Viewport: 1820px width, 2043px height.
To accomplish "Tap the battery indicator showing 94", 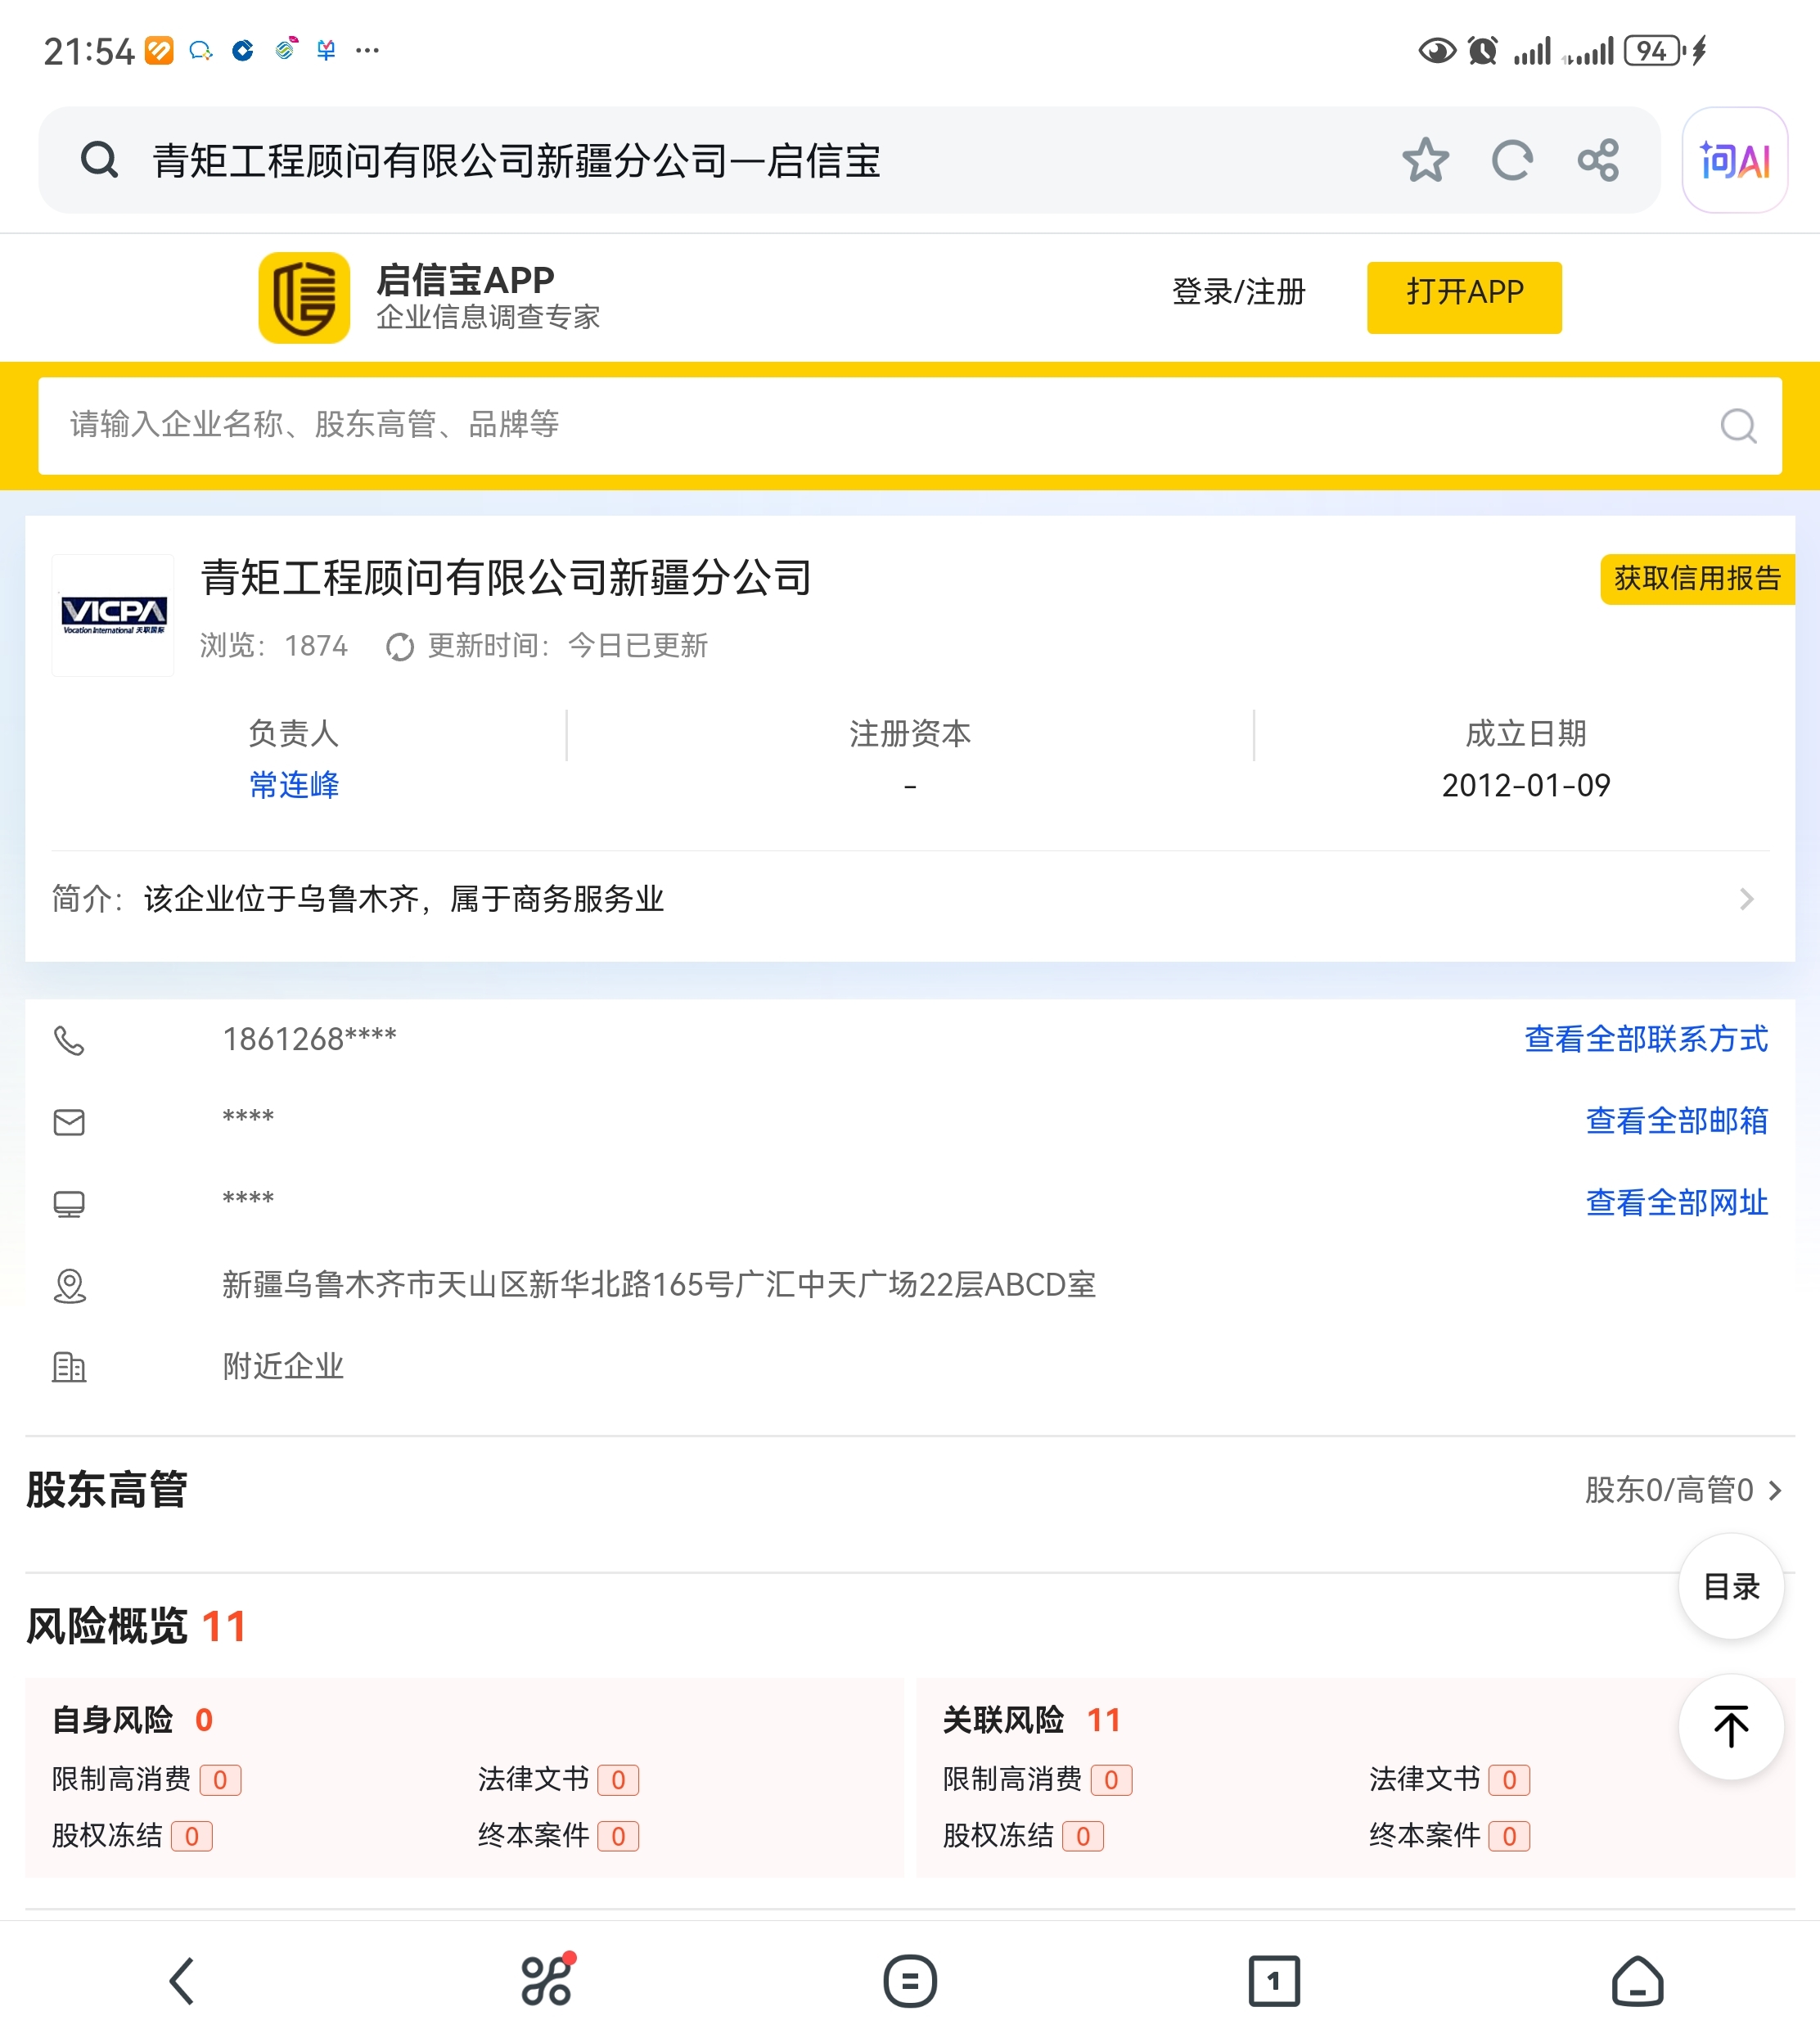I will point(1653,50).
